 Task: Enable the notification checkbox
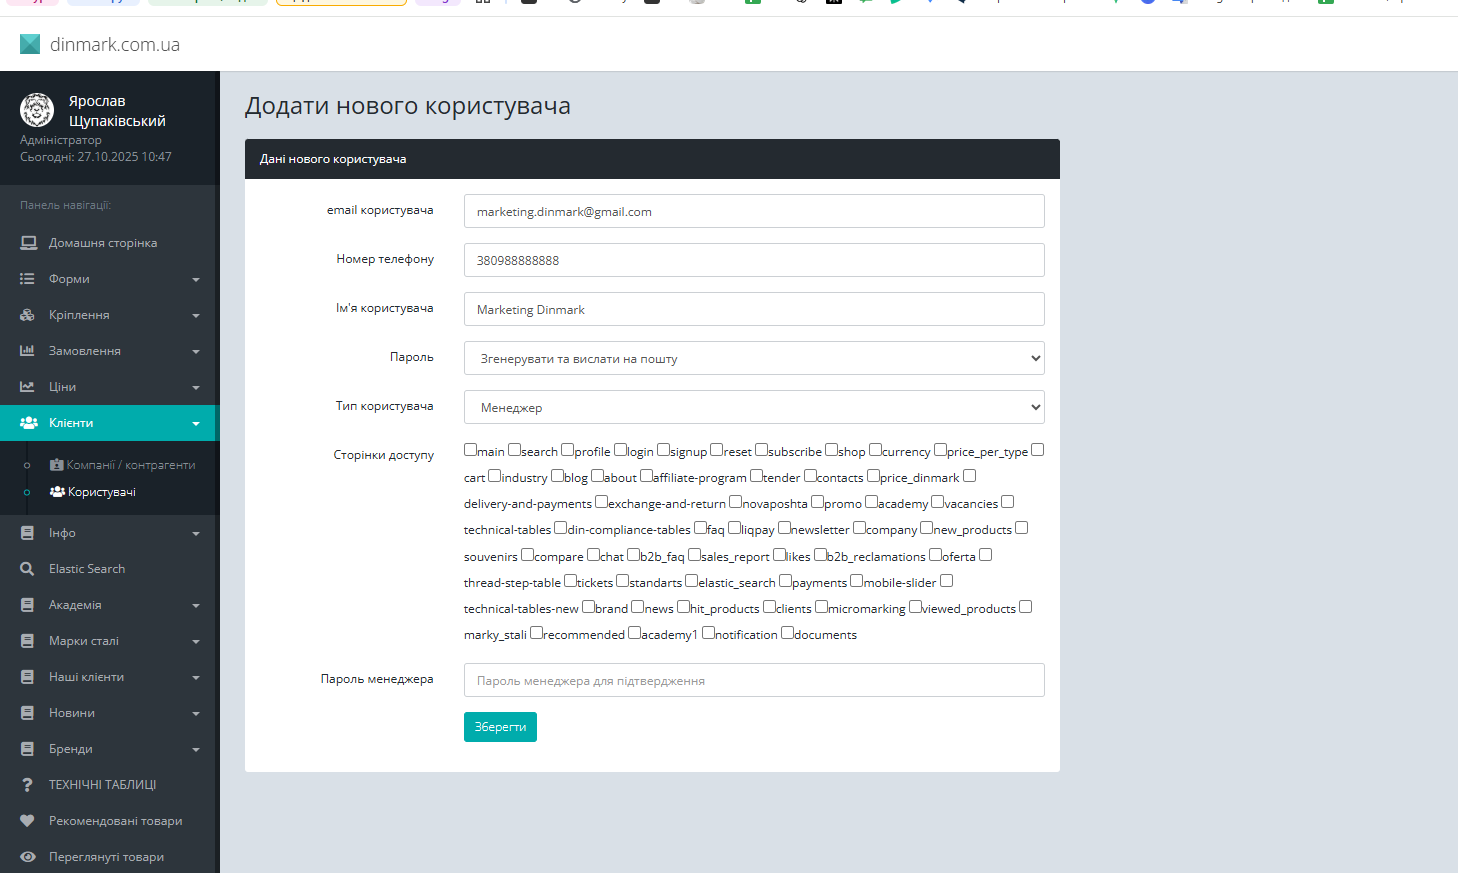(x=709, y=633)
